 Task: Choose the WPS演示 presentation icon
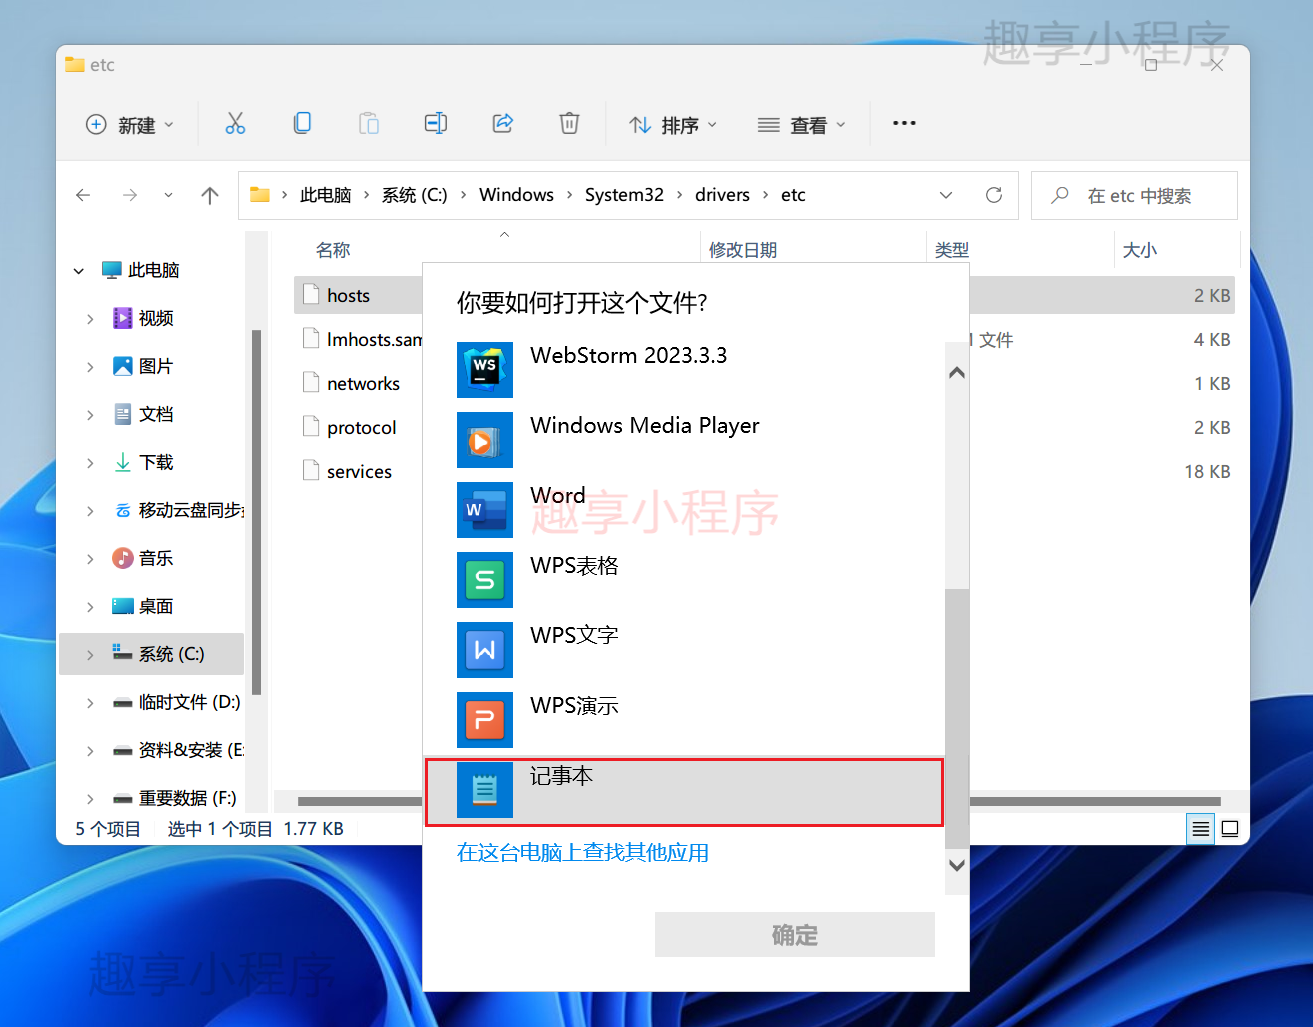coord(485,719)
